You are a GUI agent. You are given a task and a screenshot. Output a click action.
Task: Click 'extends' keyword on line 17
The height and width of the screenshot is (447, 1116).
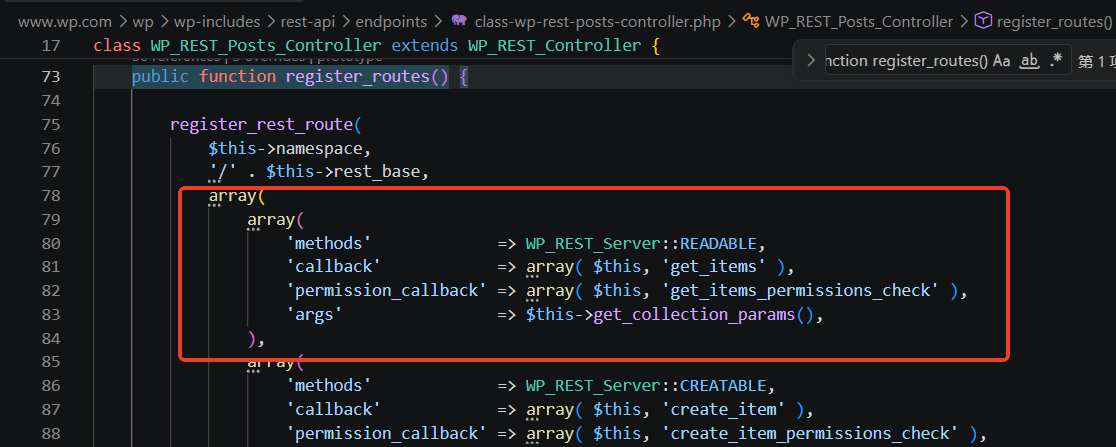[x=425, y=46]
